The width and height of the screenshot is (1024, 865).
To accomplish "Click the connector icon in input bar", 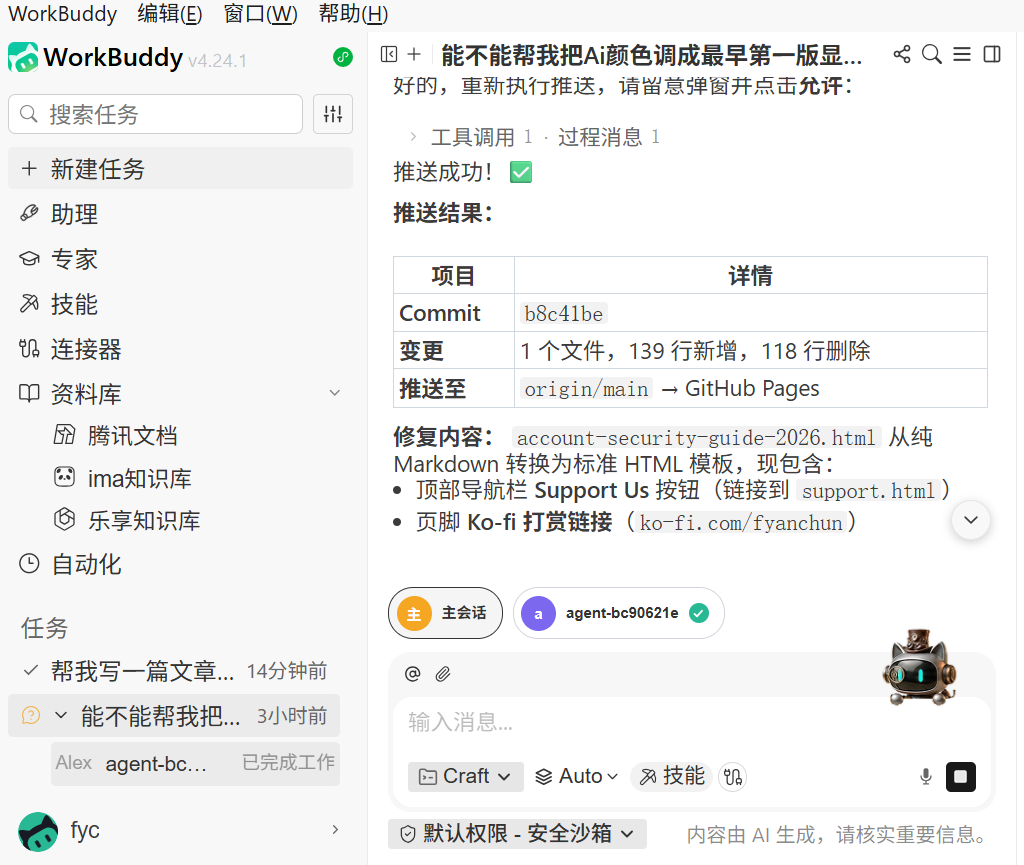I will click(x=733, y=777).
